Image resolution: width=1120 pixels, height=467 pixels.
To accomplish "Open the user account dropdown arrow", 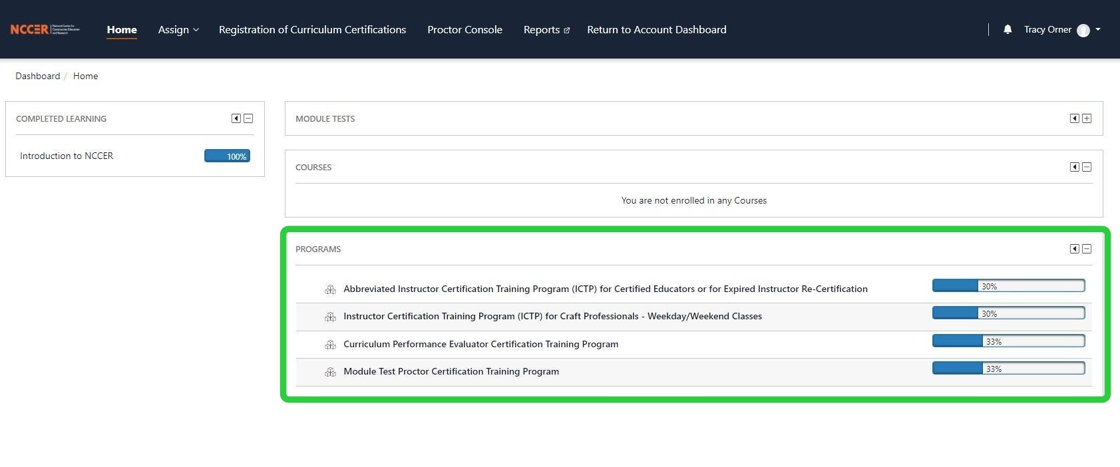I will (1098, 30).
